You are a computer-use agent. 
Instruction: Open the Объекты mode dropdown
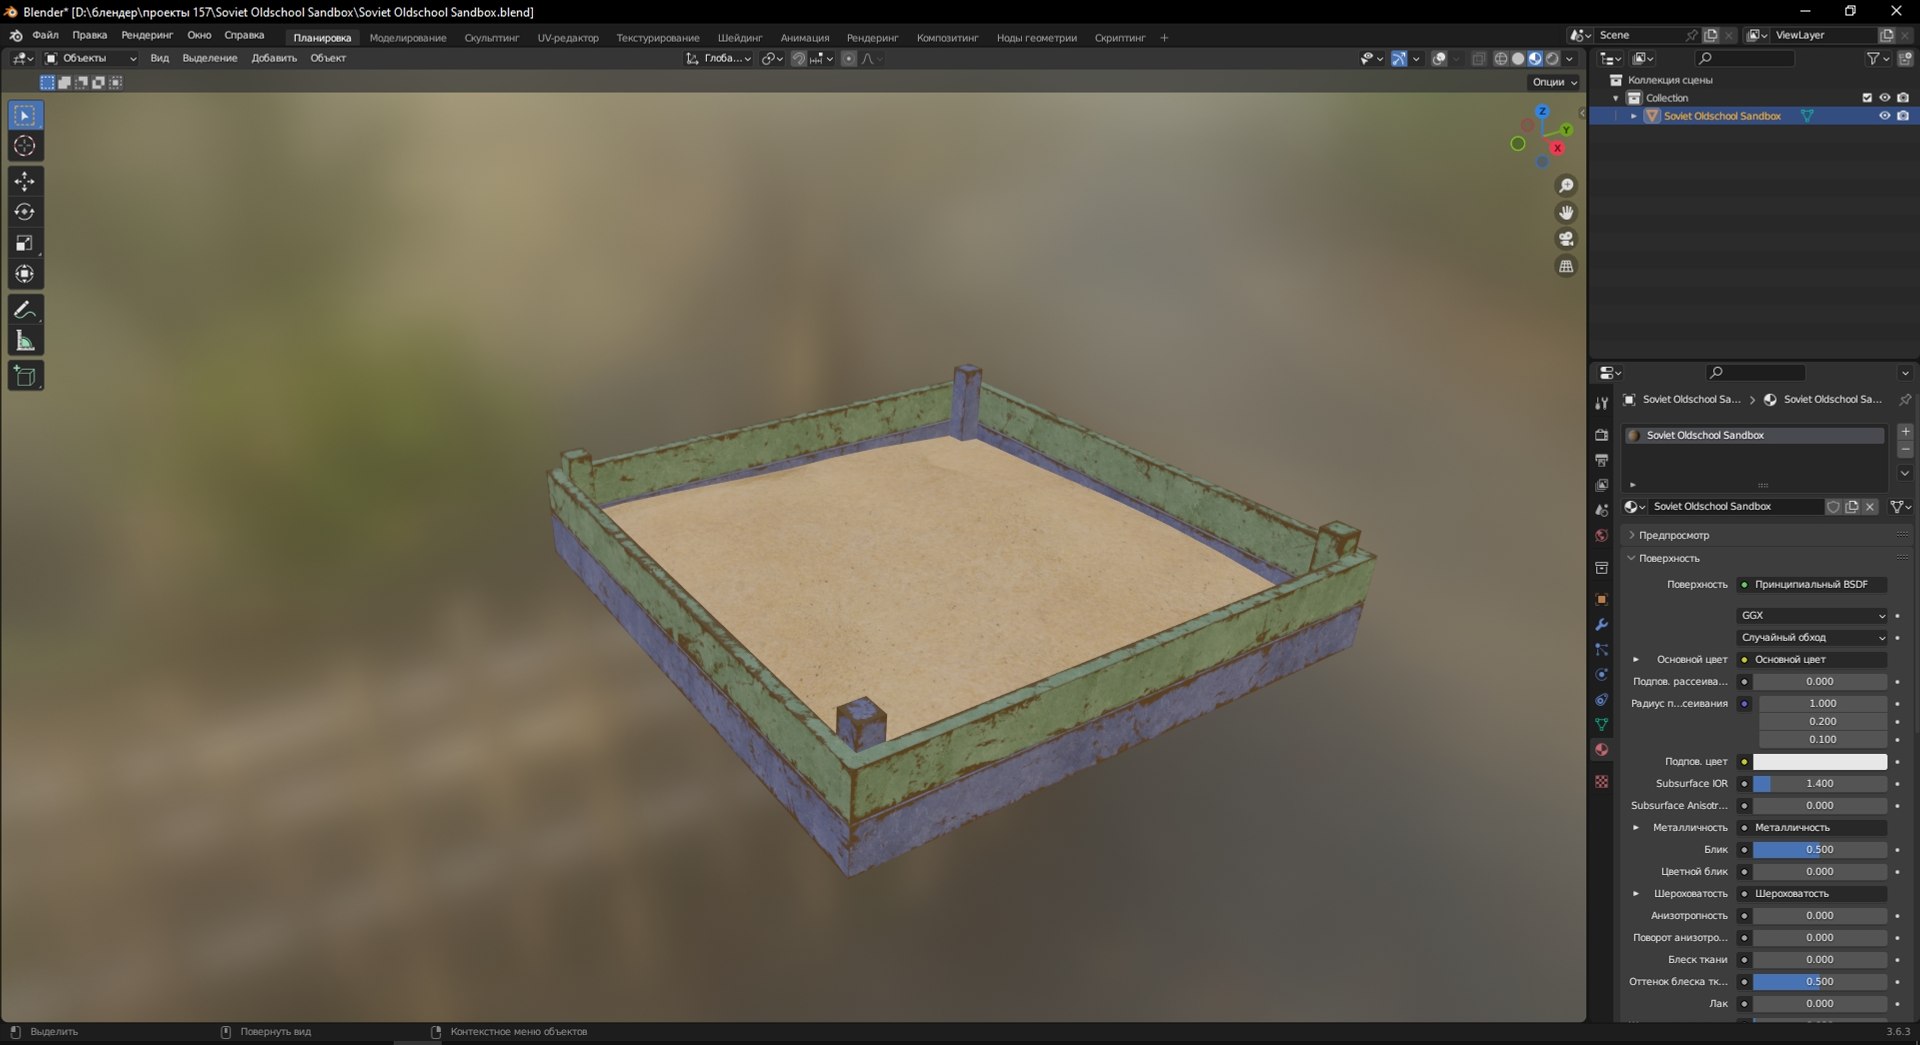(x=91, y=59)
